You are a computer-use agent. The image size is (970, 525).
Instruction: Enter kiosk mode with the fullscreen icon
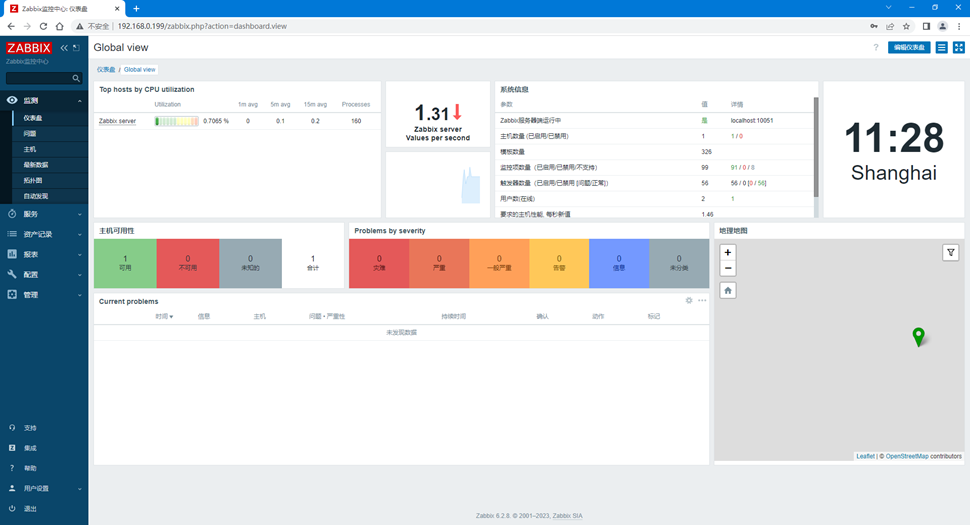coord(959,48)
